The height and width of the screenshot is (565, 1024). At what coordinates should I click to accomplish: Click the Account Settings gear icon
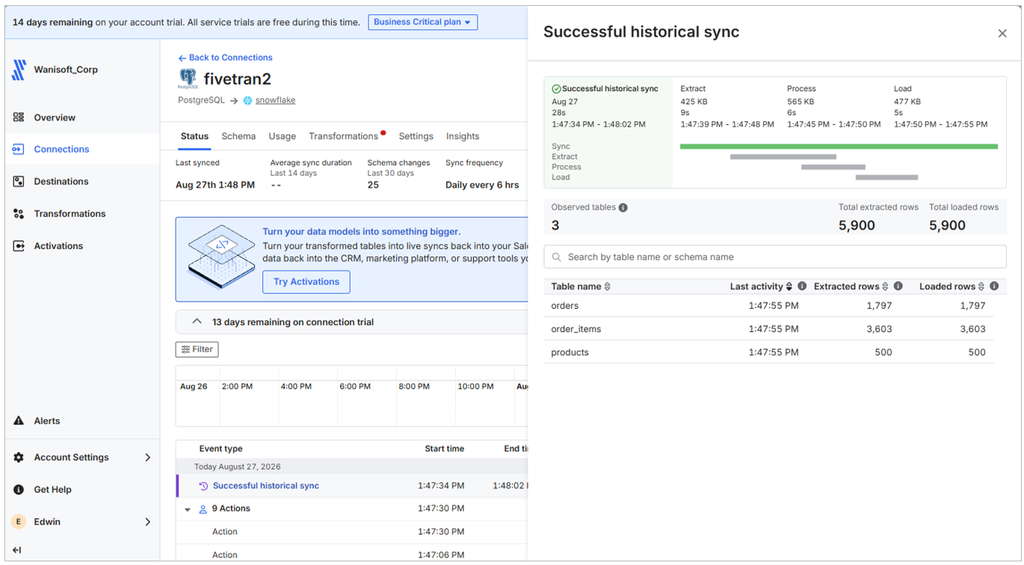[x=18, y=457]
